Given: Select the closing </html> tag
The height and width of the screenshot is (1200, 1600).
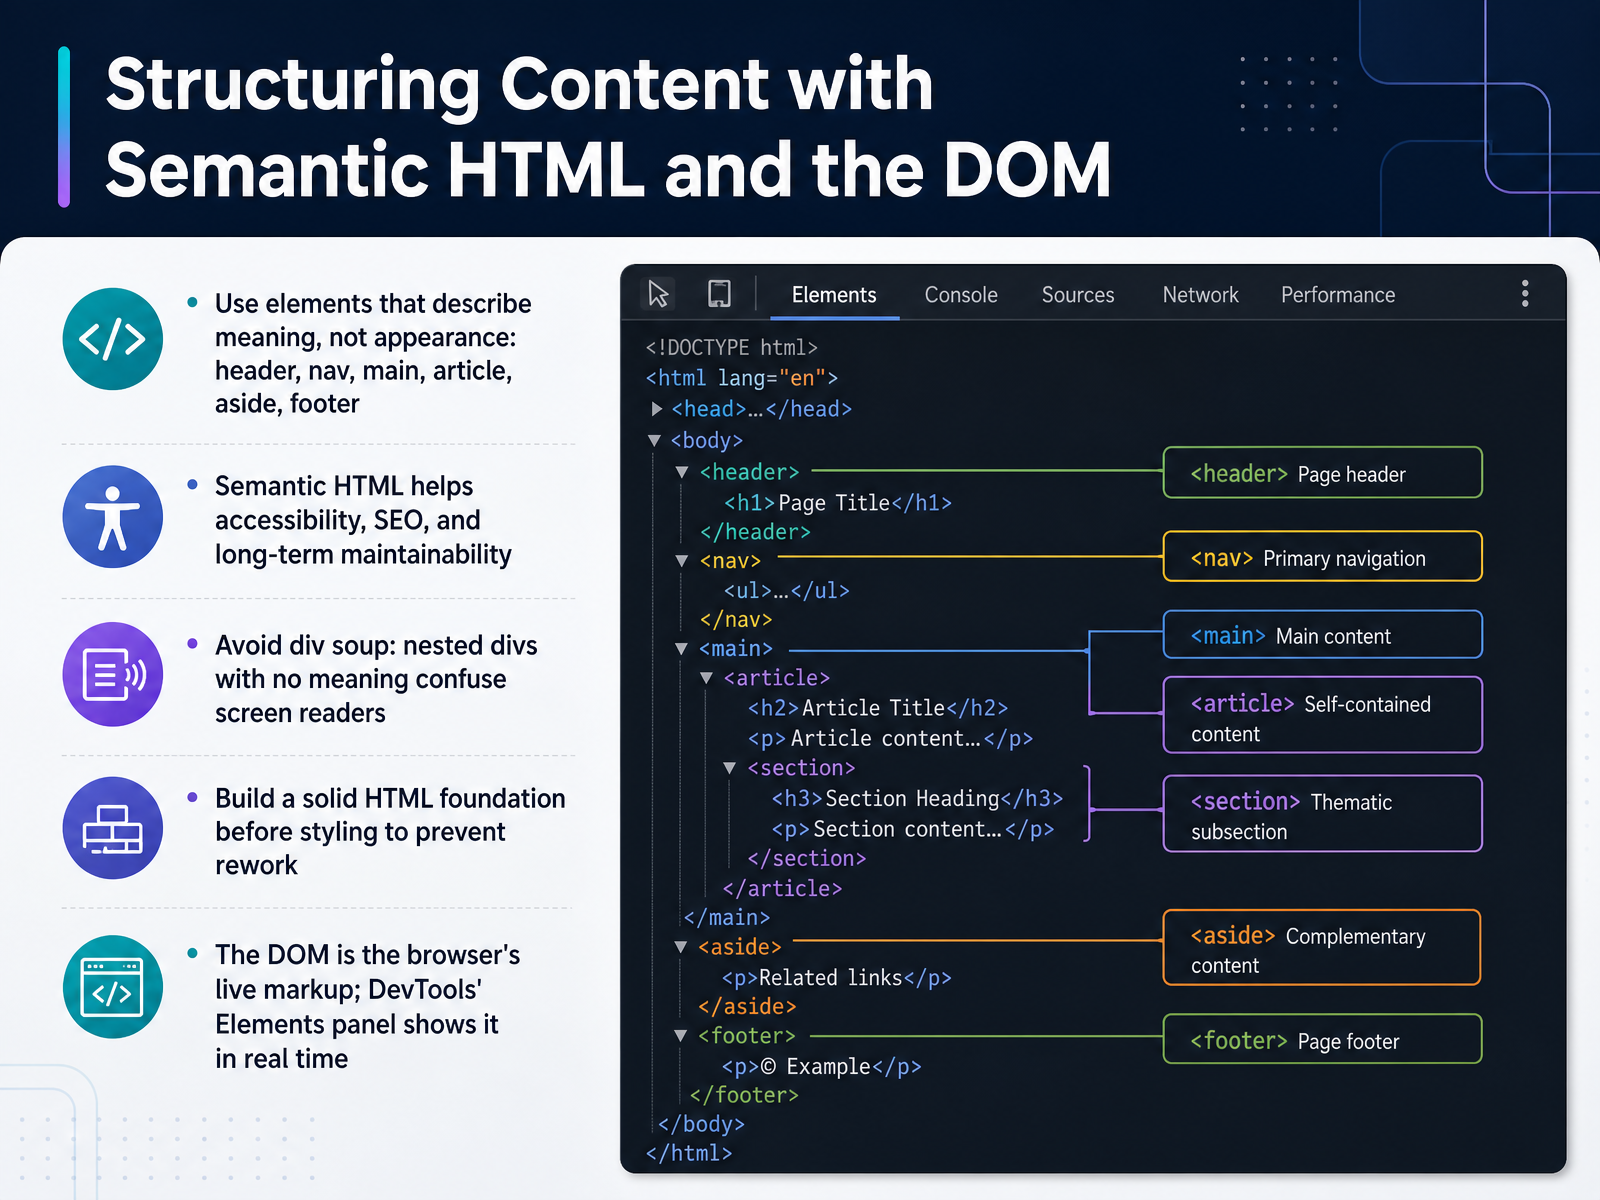Looking at the screenshot, I should (689, 1154).
